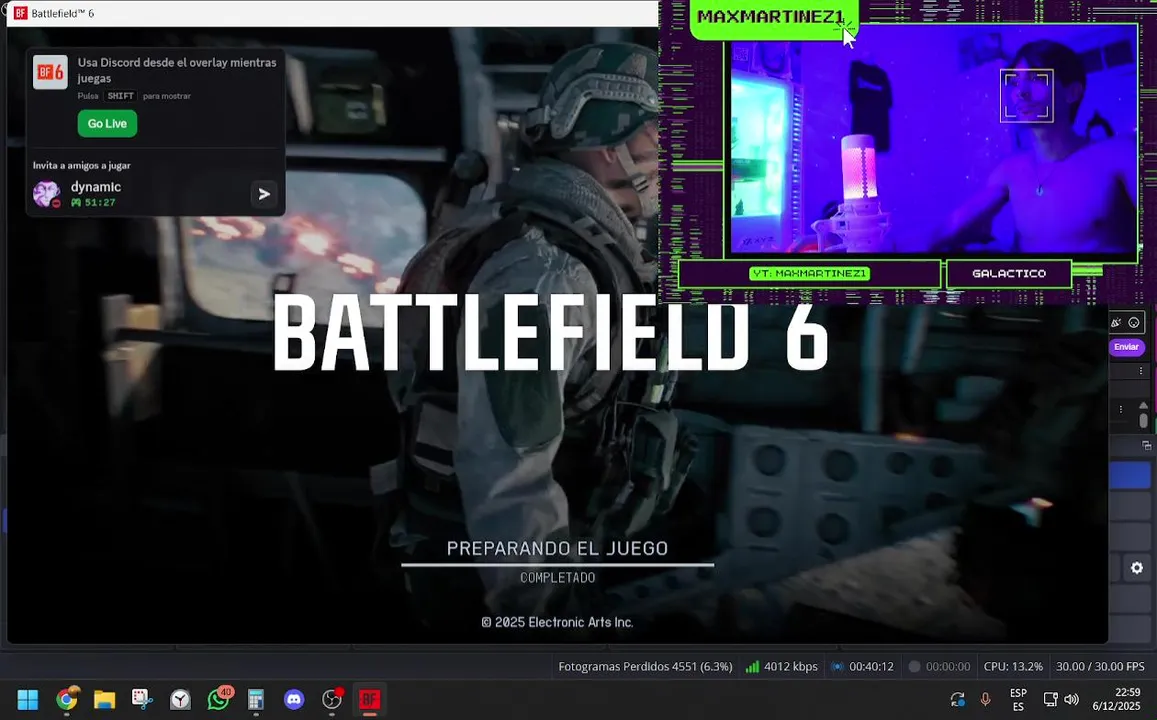The image size is (1157, 720).
Task: Open lower three-dot menu beside scrollbar
Action: click(x=1121, y=409)
